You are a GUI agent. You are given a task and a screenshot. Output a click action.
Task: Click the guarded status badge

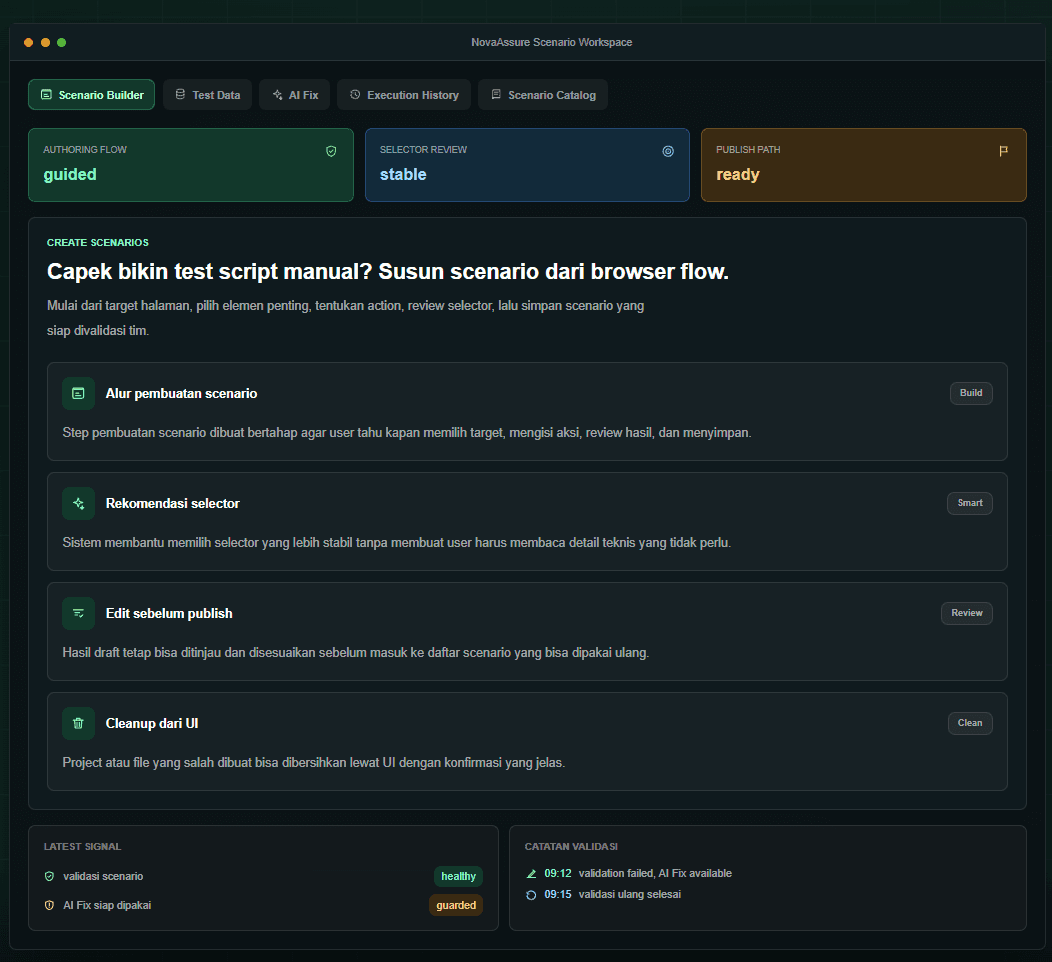coord(456,905)
